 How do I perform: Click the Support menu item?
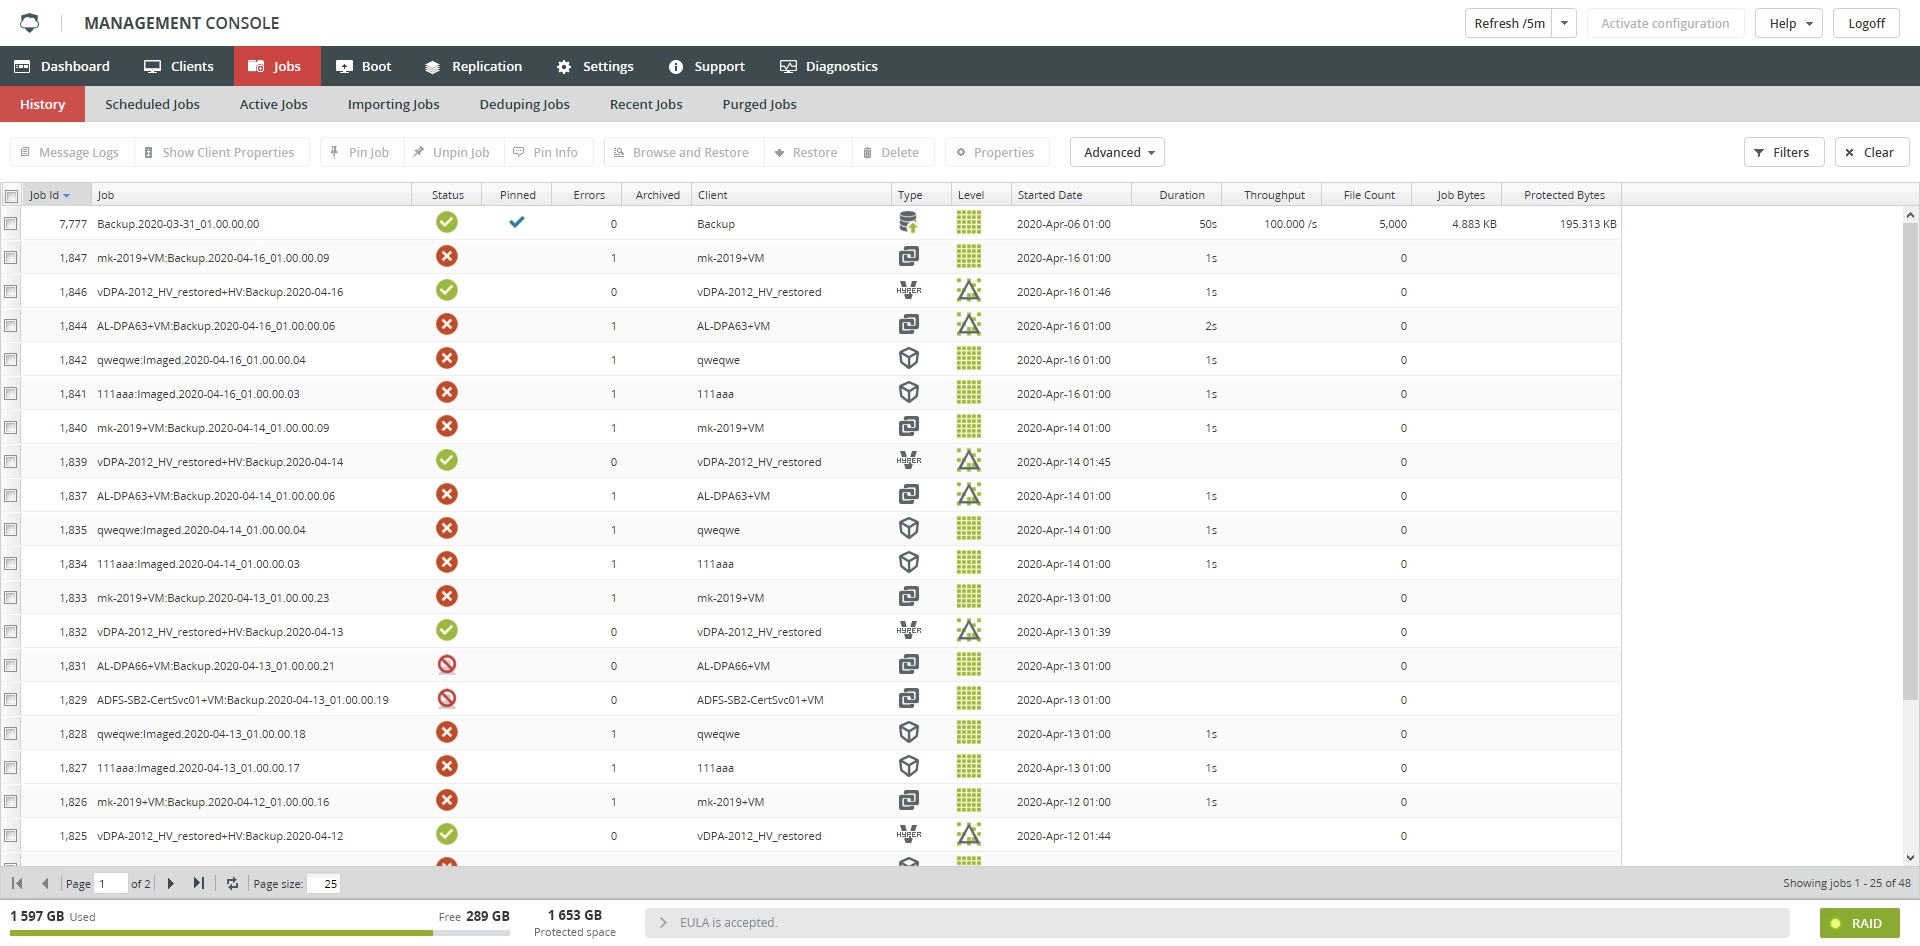coord(707,66)
